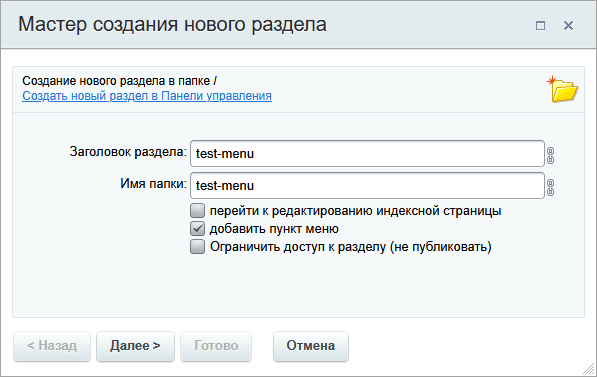The width and height of the screenshot is (597, 377).
Task: Enable перейти к редактированию индексной страницы checkbox
Action: [x=197, y=210]
